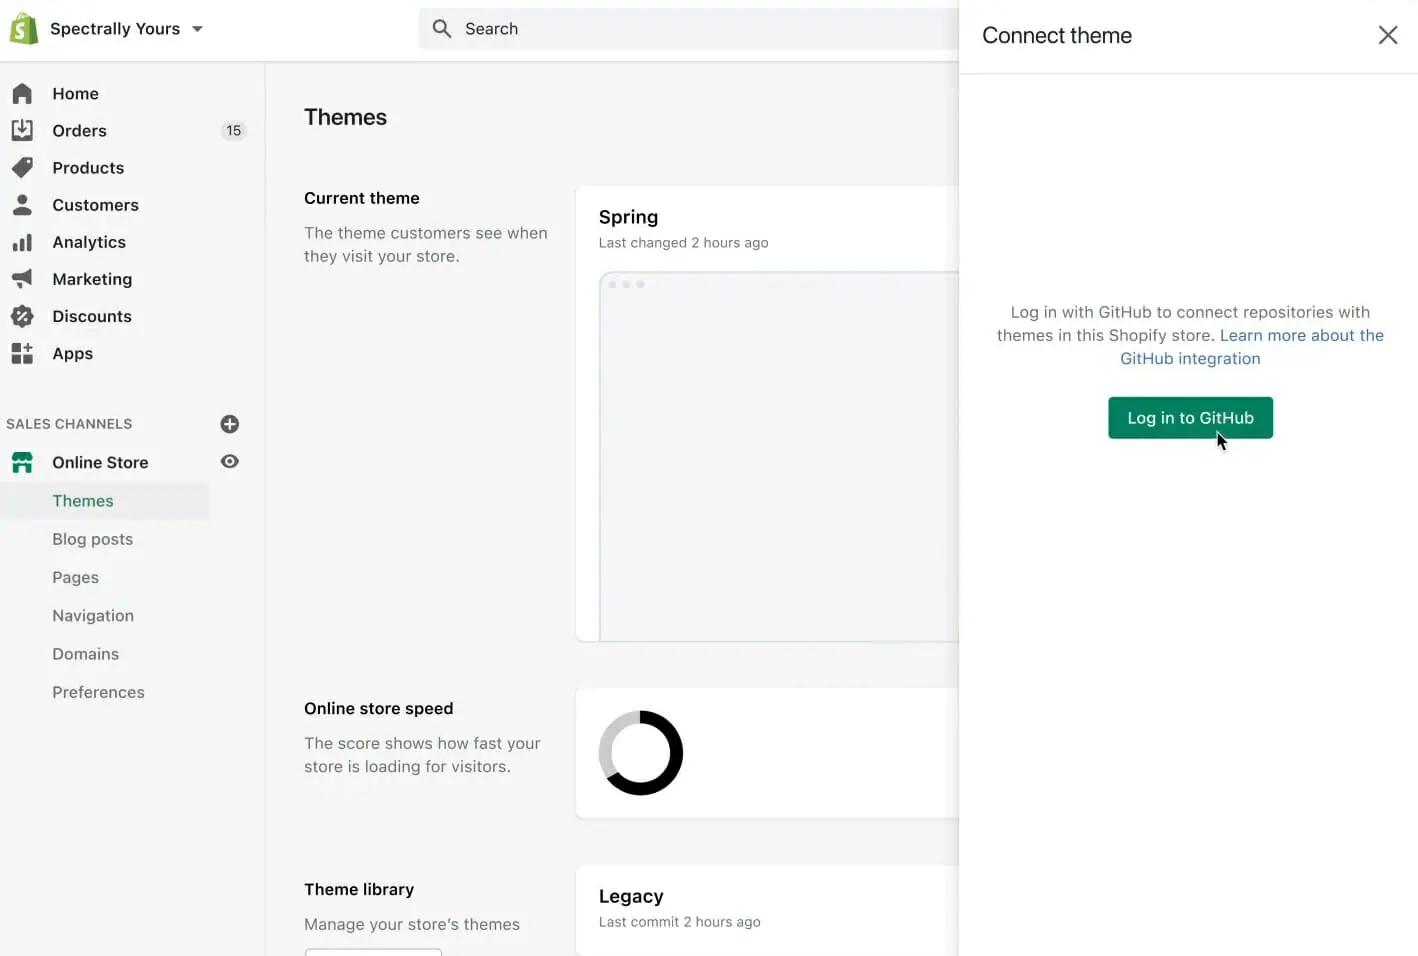
Task: Open Analytics via bar chart icon
Action: [x=22, y=242]
